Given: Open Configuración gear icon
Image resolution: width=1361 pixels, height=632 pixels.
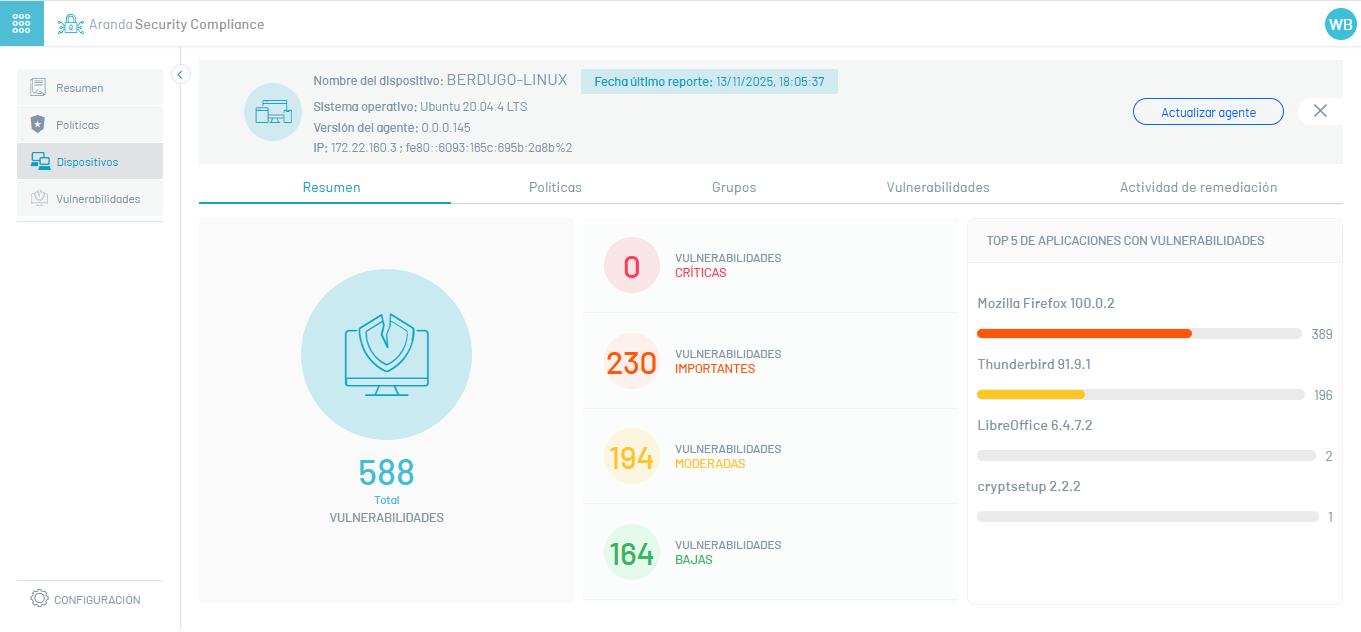Looking at the screenshot, I should 39,599.
